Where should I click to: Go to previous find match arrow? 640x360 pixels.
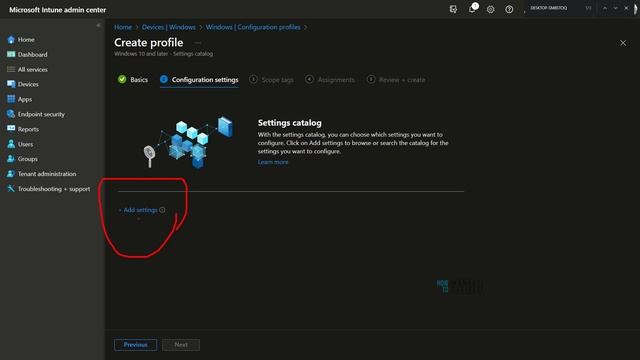[605, 8]
